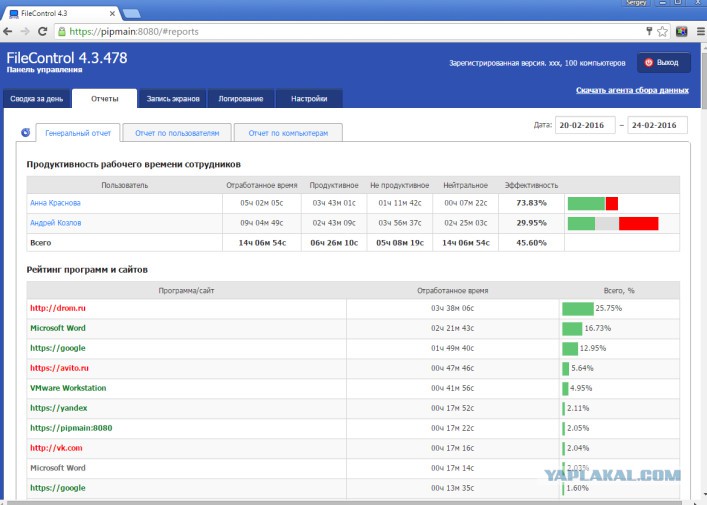Open the Логирование tab
Viewport: 707px width, 505px height.
click(241, 99)
